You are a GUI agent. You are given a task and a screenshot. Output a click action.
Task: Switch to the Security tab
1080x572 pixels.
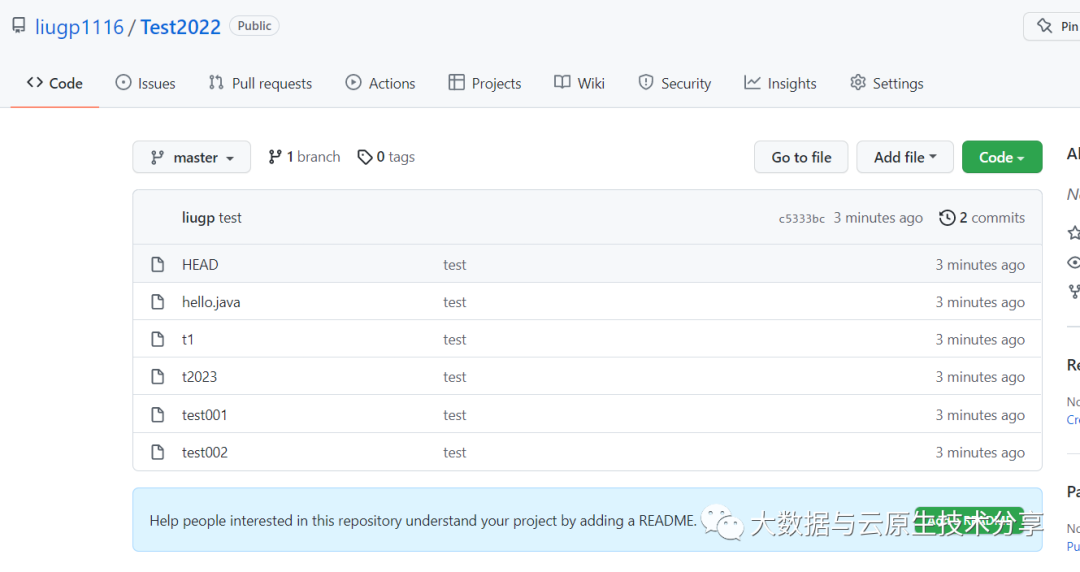(675, 83)
